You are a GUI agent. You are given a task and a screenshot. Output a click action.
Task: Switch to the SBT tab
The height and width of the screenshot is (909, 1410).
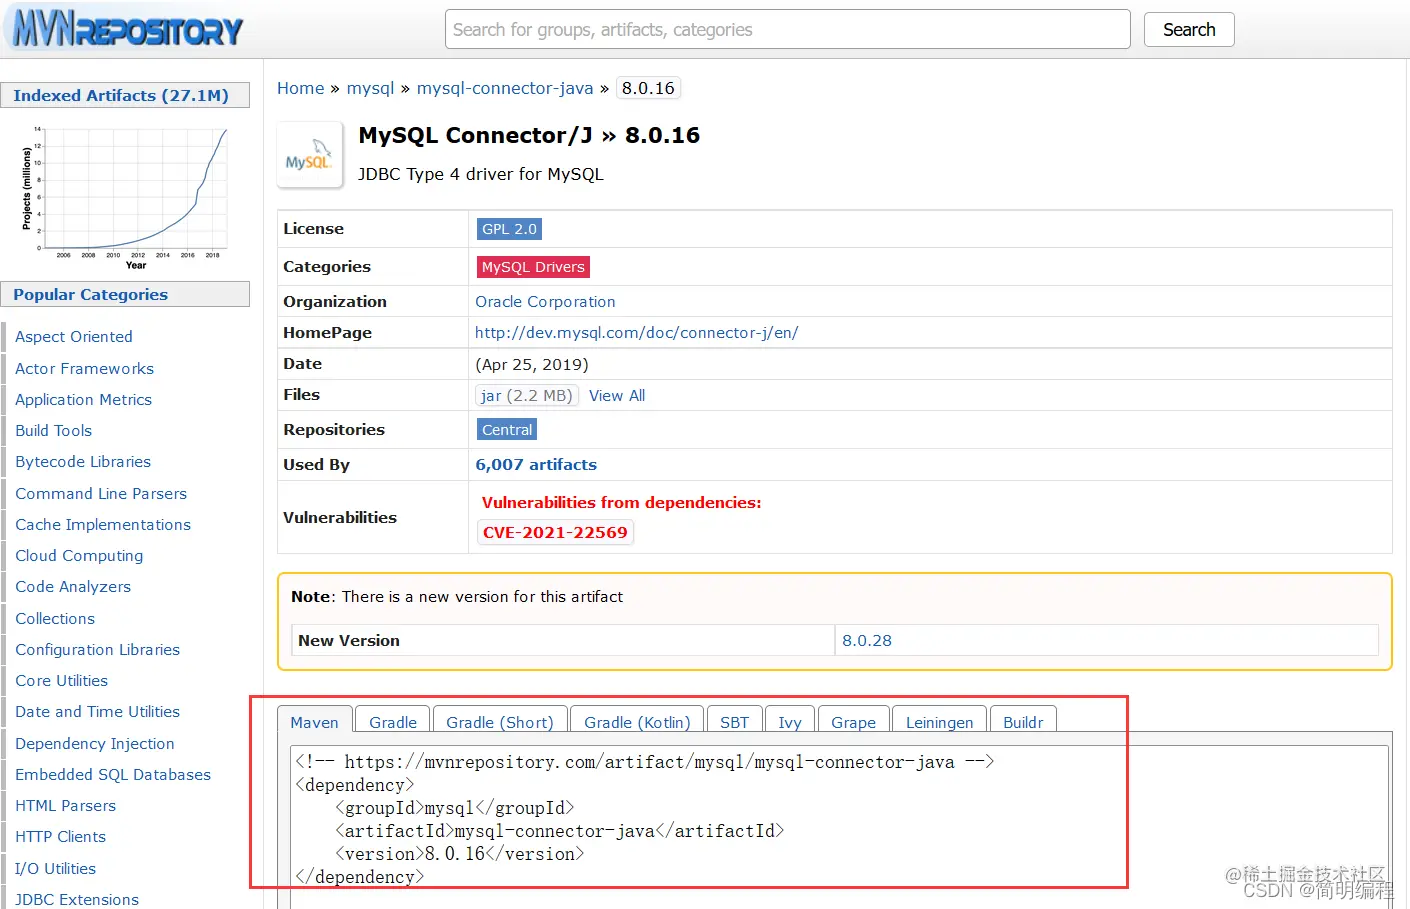tap(734, 722)
